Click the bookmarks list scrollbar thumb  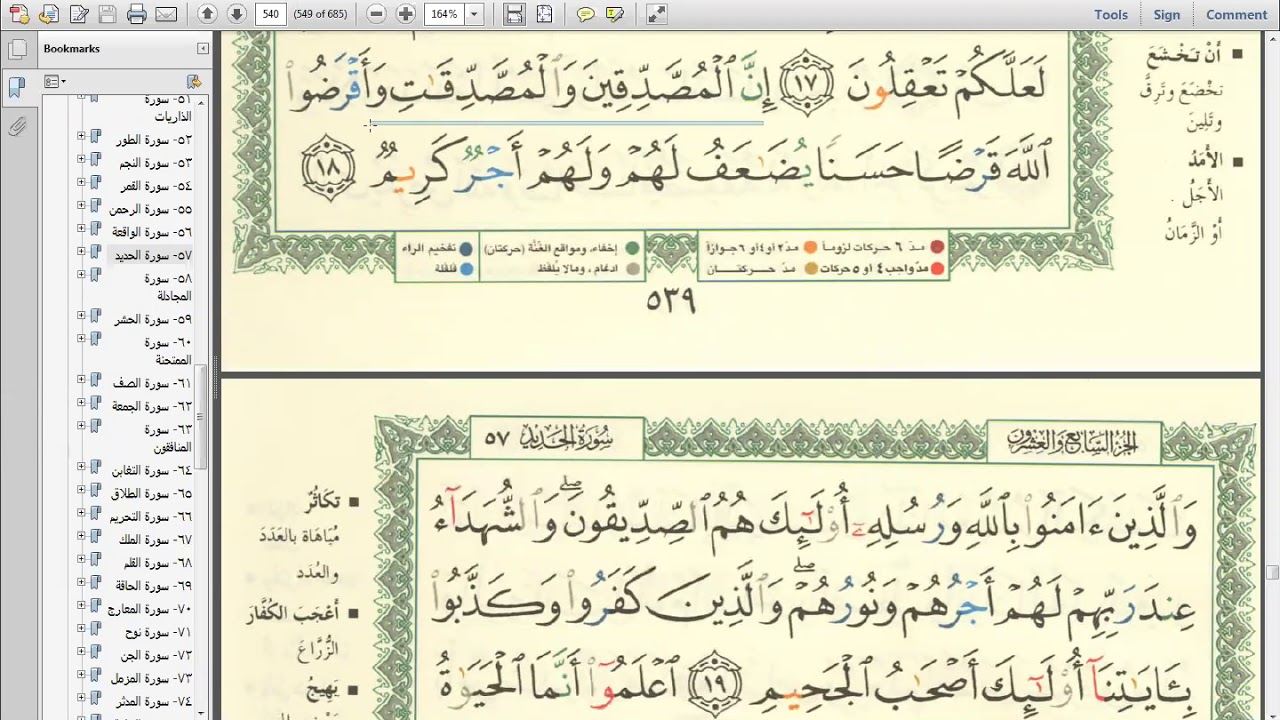pyautogui.click(x=202, y=416)
